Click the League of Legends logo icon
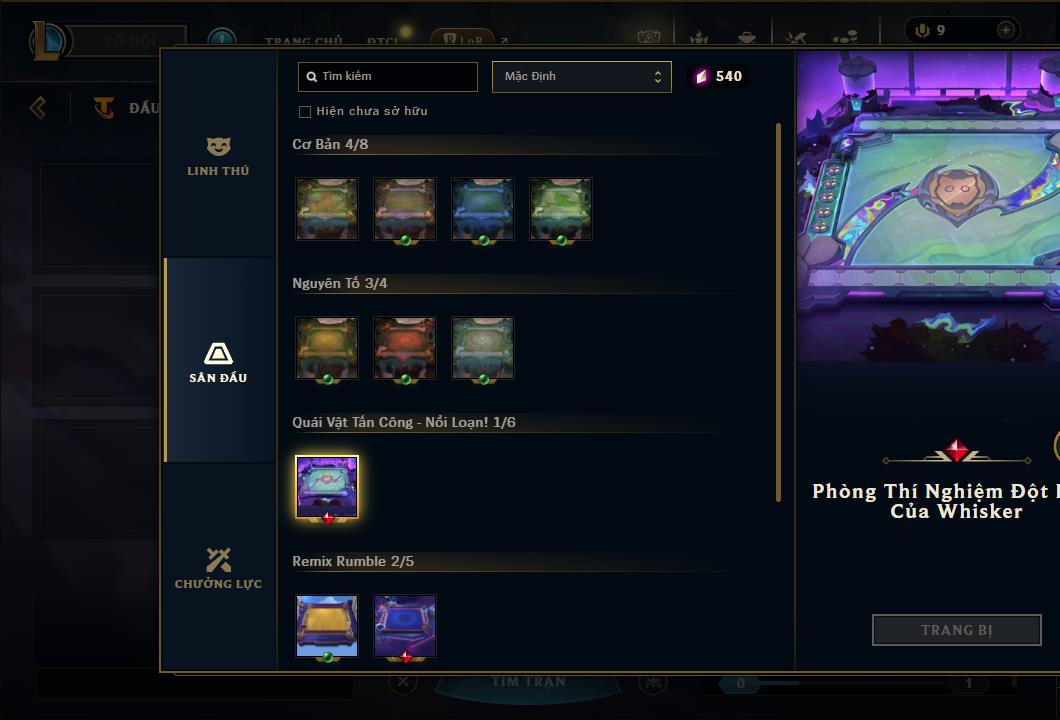The height and width of the screenshot is (720, 1060). [x=46, y=41]
